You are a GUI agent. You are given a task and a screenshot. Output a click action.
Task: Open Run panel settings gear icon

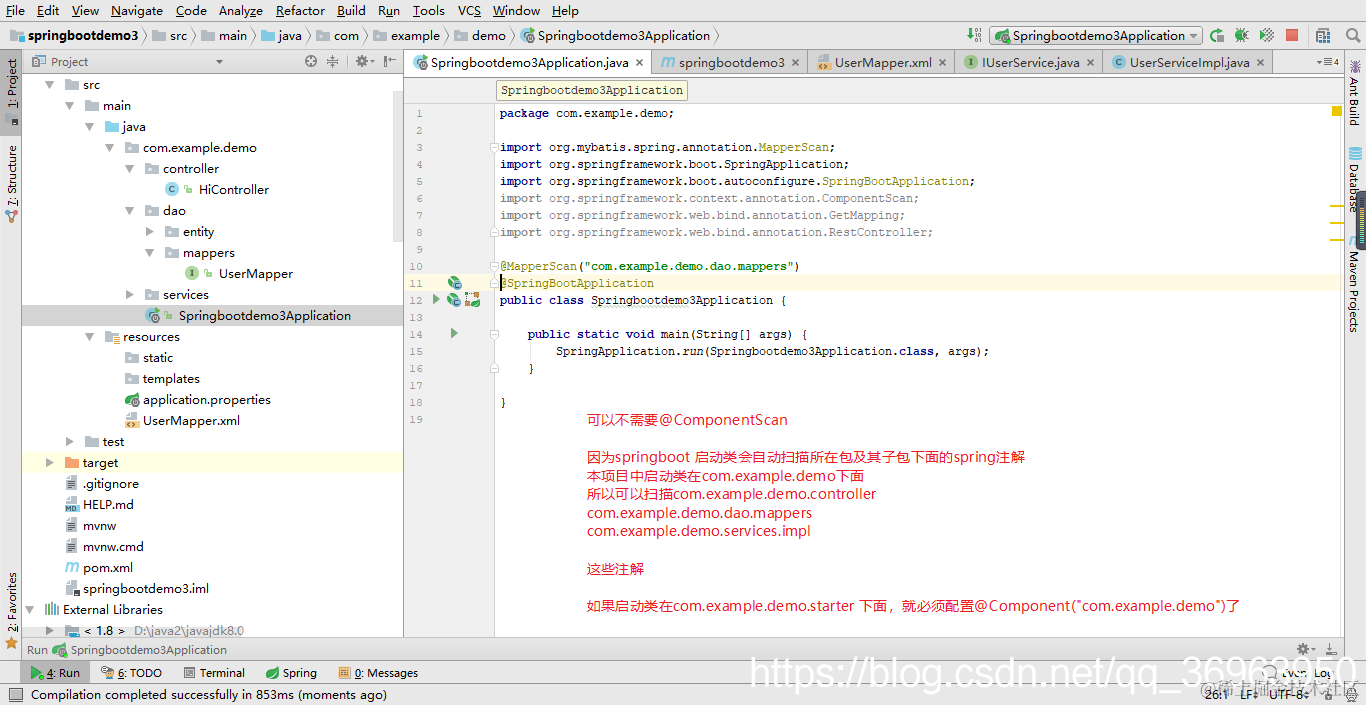(x=1305, y=649)
